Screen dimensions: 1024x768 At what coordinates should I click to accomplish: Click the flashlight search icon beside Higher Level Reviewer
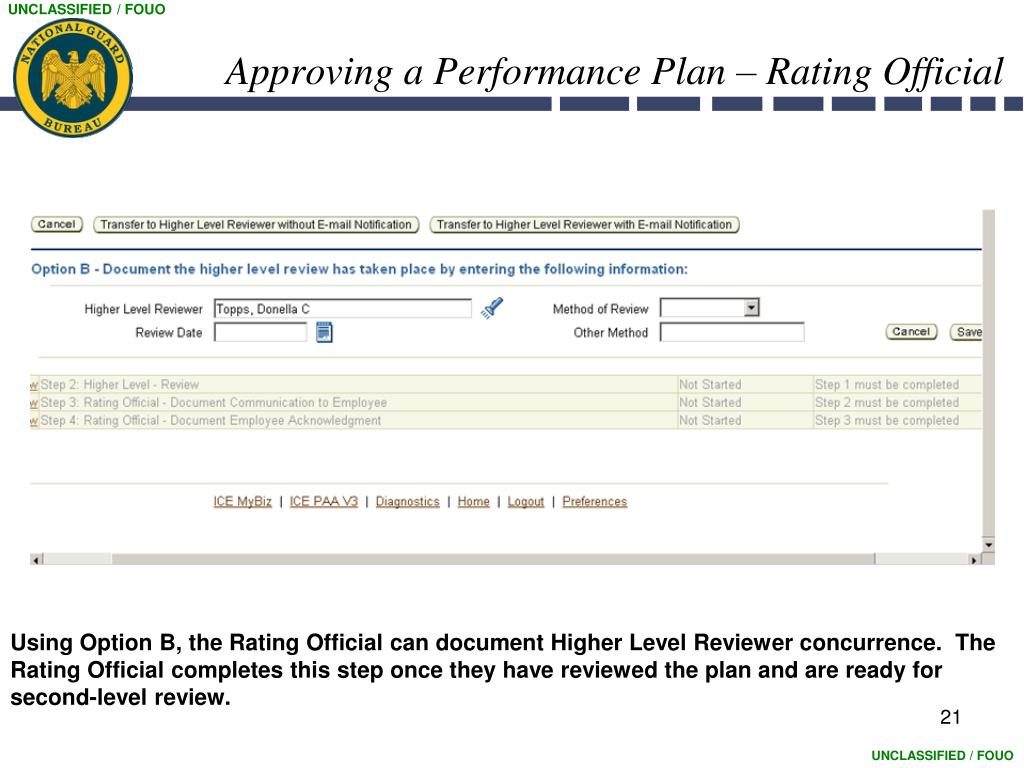(x=492, y=308)
